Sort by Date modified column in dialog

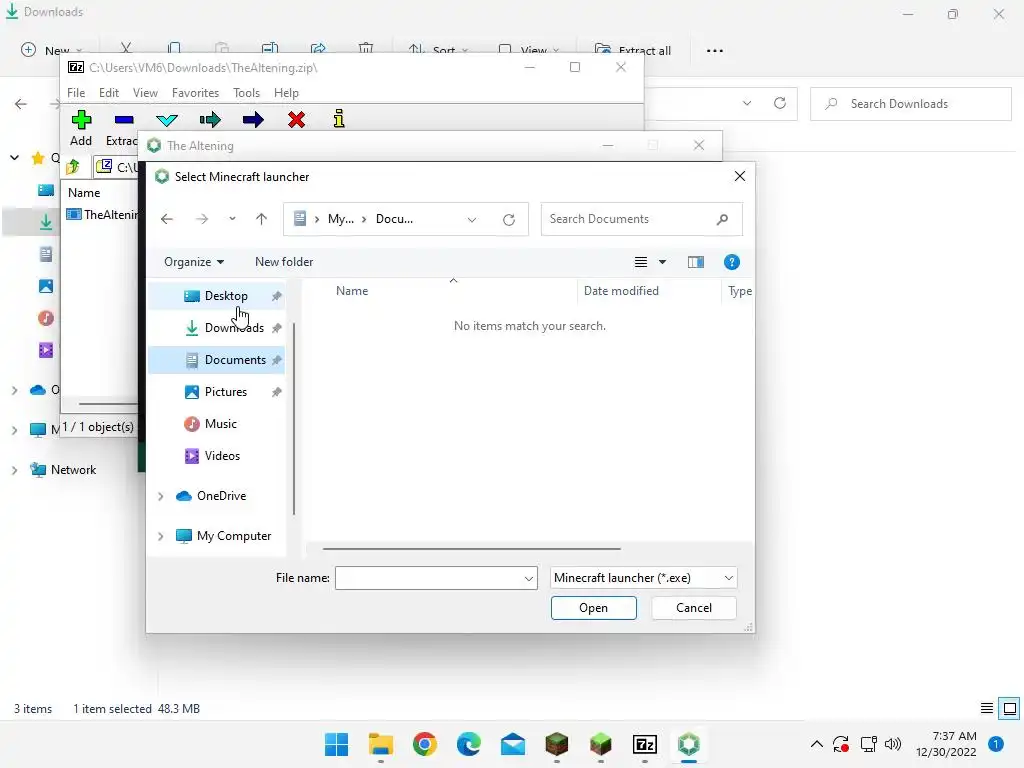pyautogui.click(x=621, y=291)
